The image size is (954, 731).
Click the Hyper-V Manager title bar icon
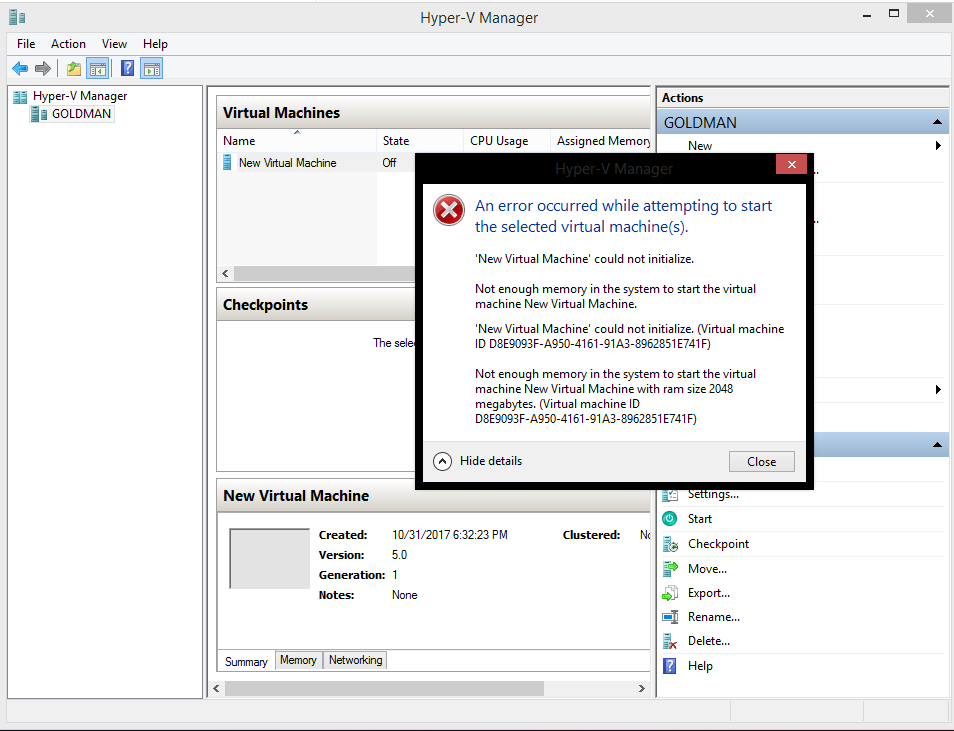coord(17,17)
